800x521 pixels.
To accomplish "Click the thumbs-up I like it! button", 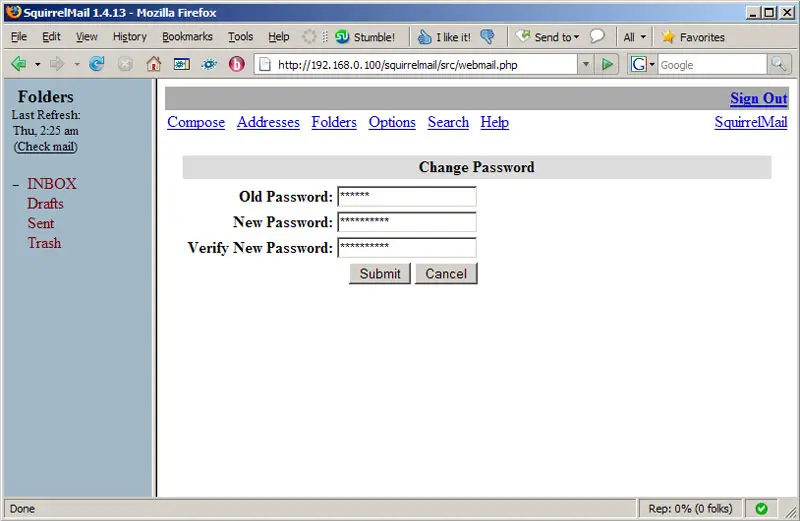I will [443, 37].
